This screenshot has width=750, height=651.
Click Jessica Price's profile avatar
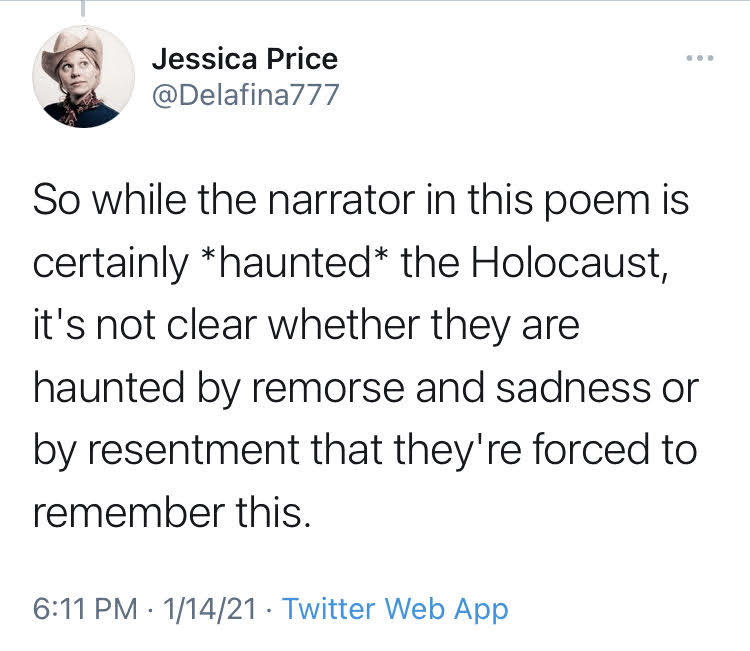[x=84, y=77]
